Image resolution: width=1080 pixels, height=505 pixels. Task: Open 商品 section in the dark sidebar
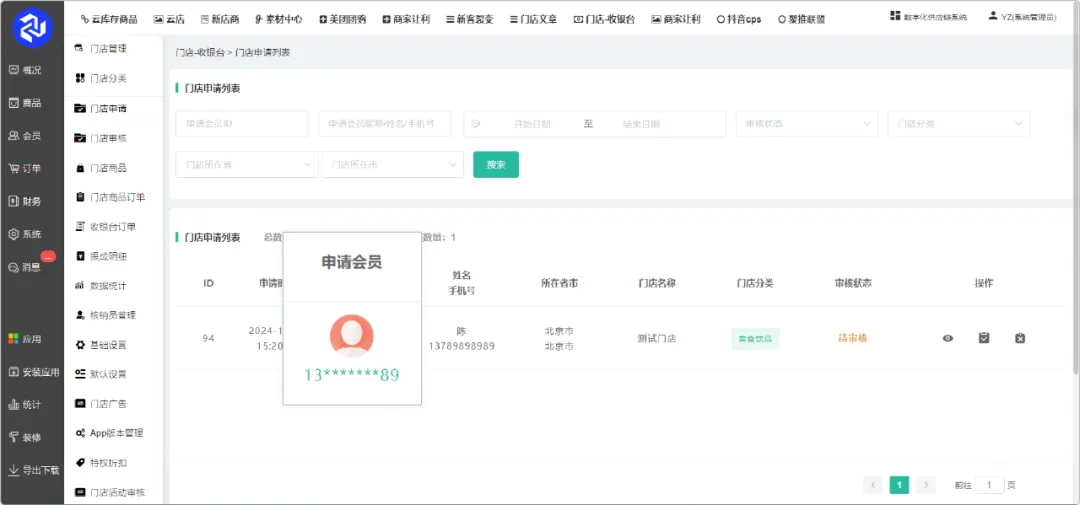click(x=25, y=103)
